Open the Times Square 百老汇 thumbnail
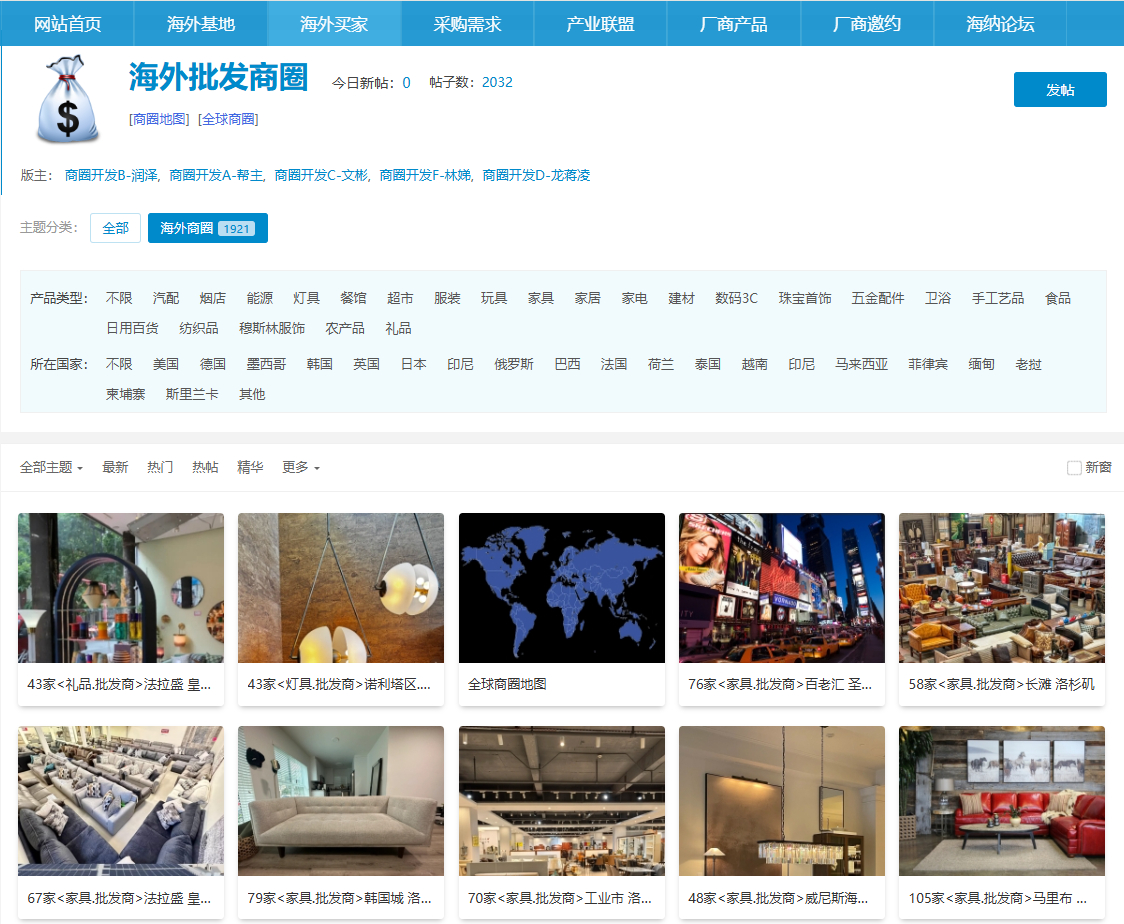The image size is (1124, 924). 781,588
